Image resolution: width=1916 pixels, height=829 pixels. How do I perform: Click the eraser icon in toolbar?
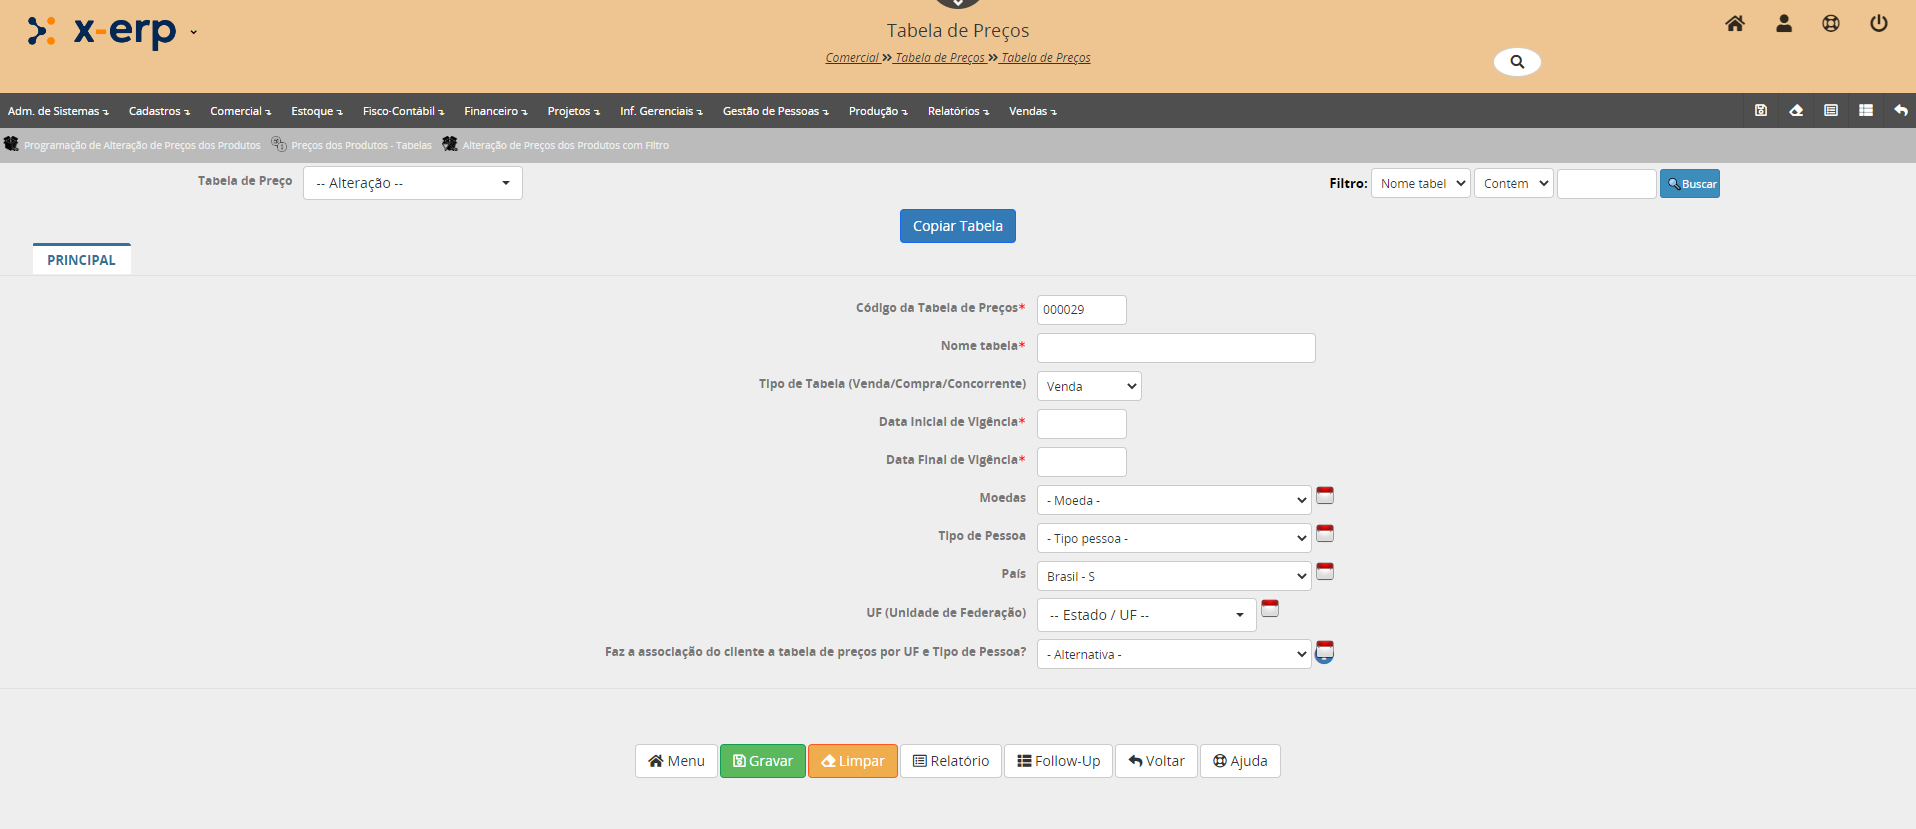tap(1796, 111)
